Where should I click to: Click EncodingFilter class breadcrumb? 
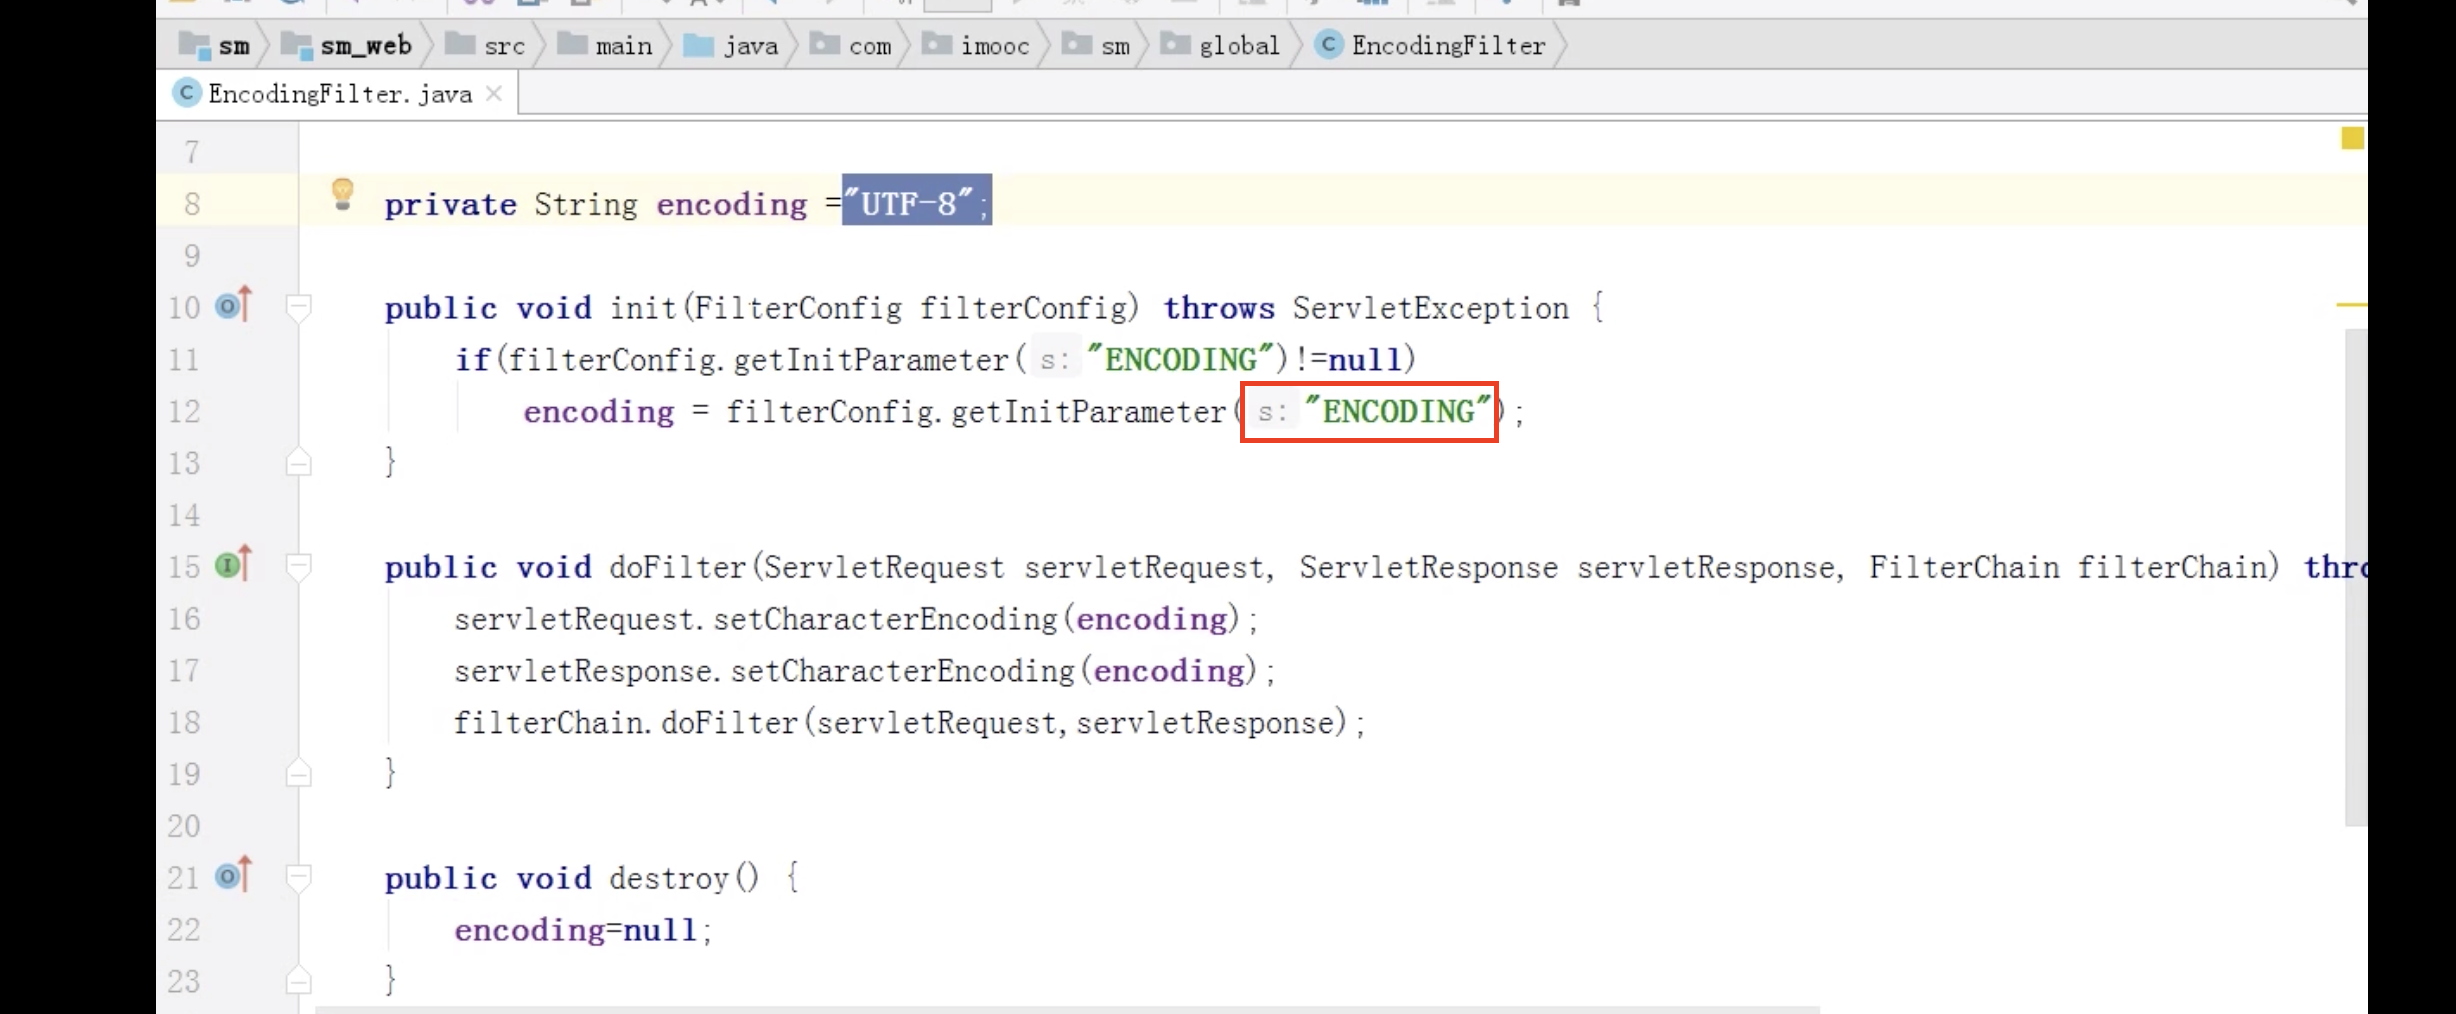click(x=1431, y=45)
